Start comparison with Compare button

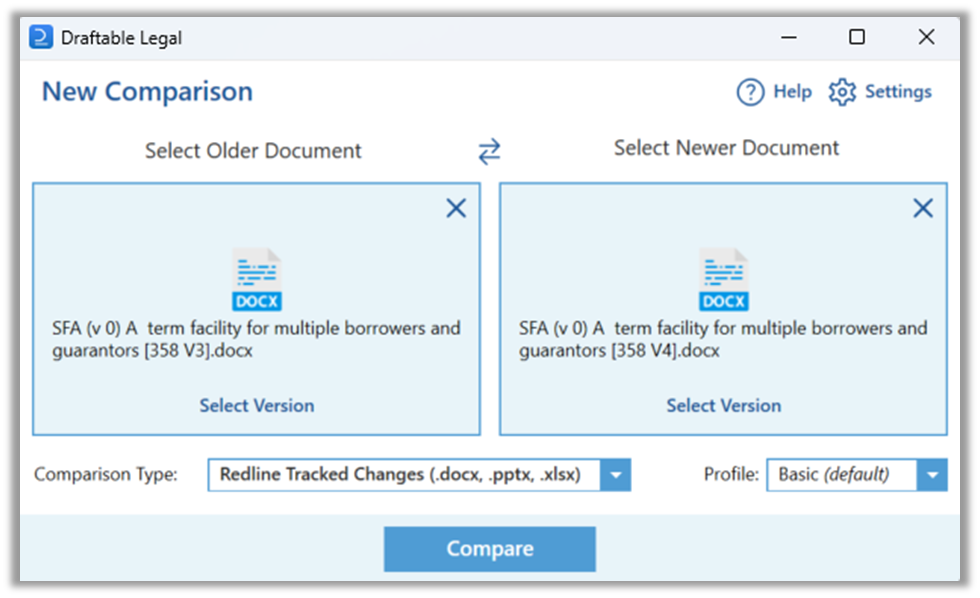click(x=489, y=549)
